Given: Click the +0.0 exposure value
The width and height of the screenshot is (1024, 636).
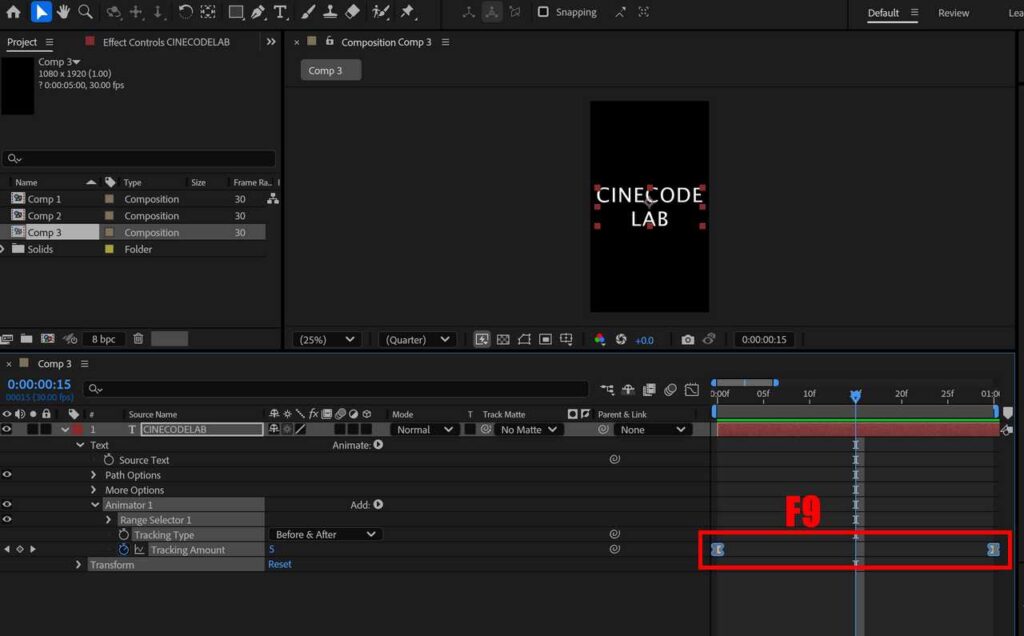Looking at the screenshot, I should click(x=644, y=340).
